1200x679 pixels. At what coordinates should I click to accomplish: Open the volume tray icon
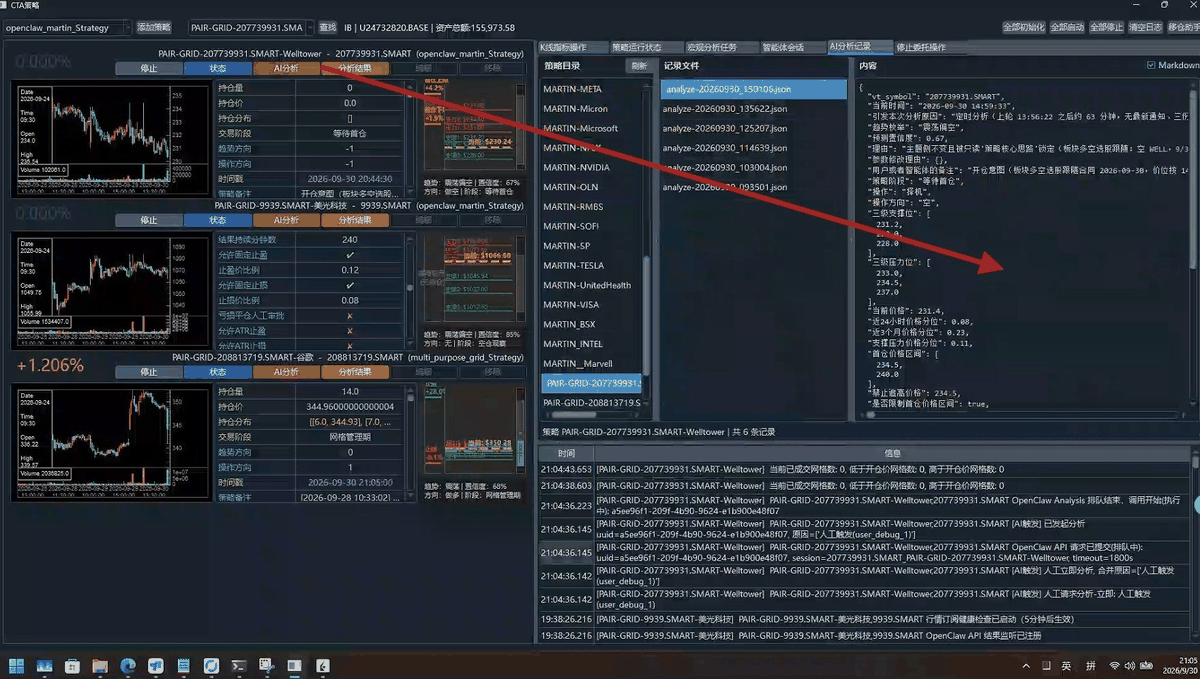(1130, 666)
